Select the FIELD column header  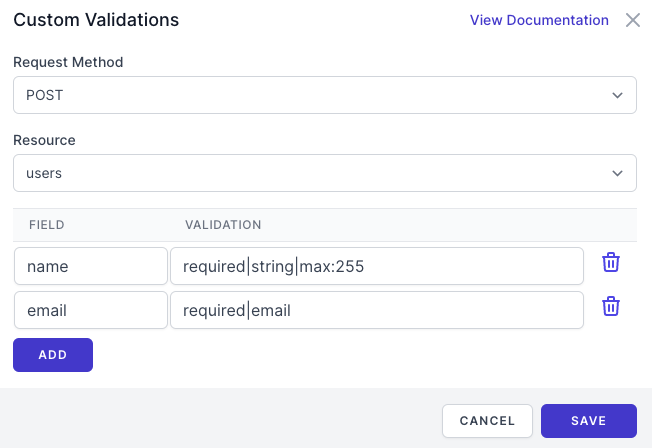47,225
